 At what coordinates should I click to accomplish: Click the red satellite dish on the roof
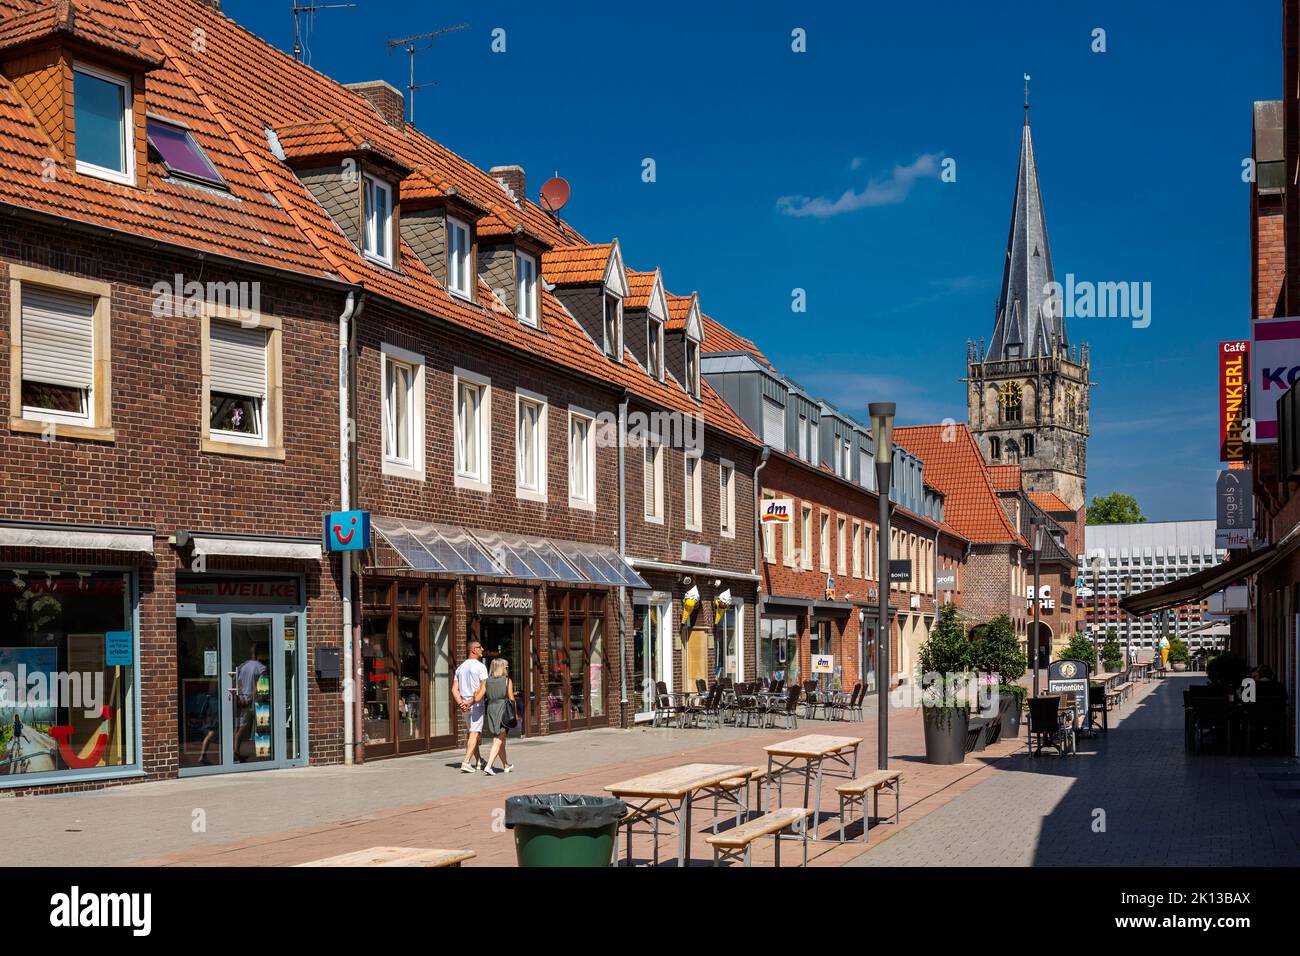555,193
